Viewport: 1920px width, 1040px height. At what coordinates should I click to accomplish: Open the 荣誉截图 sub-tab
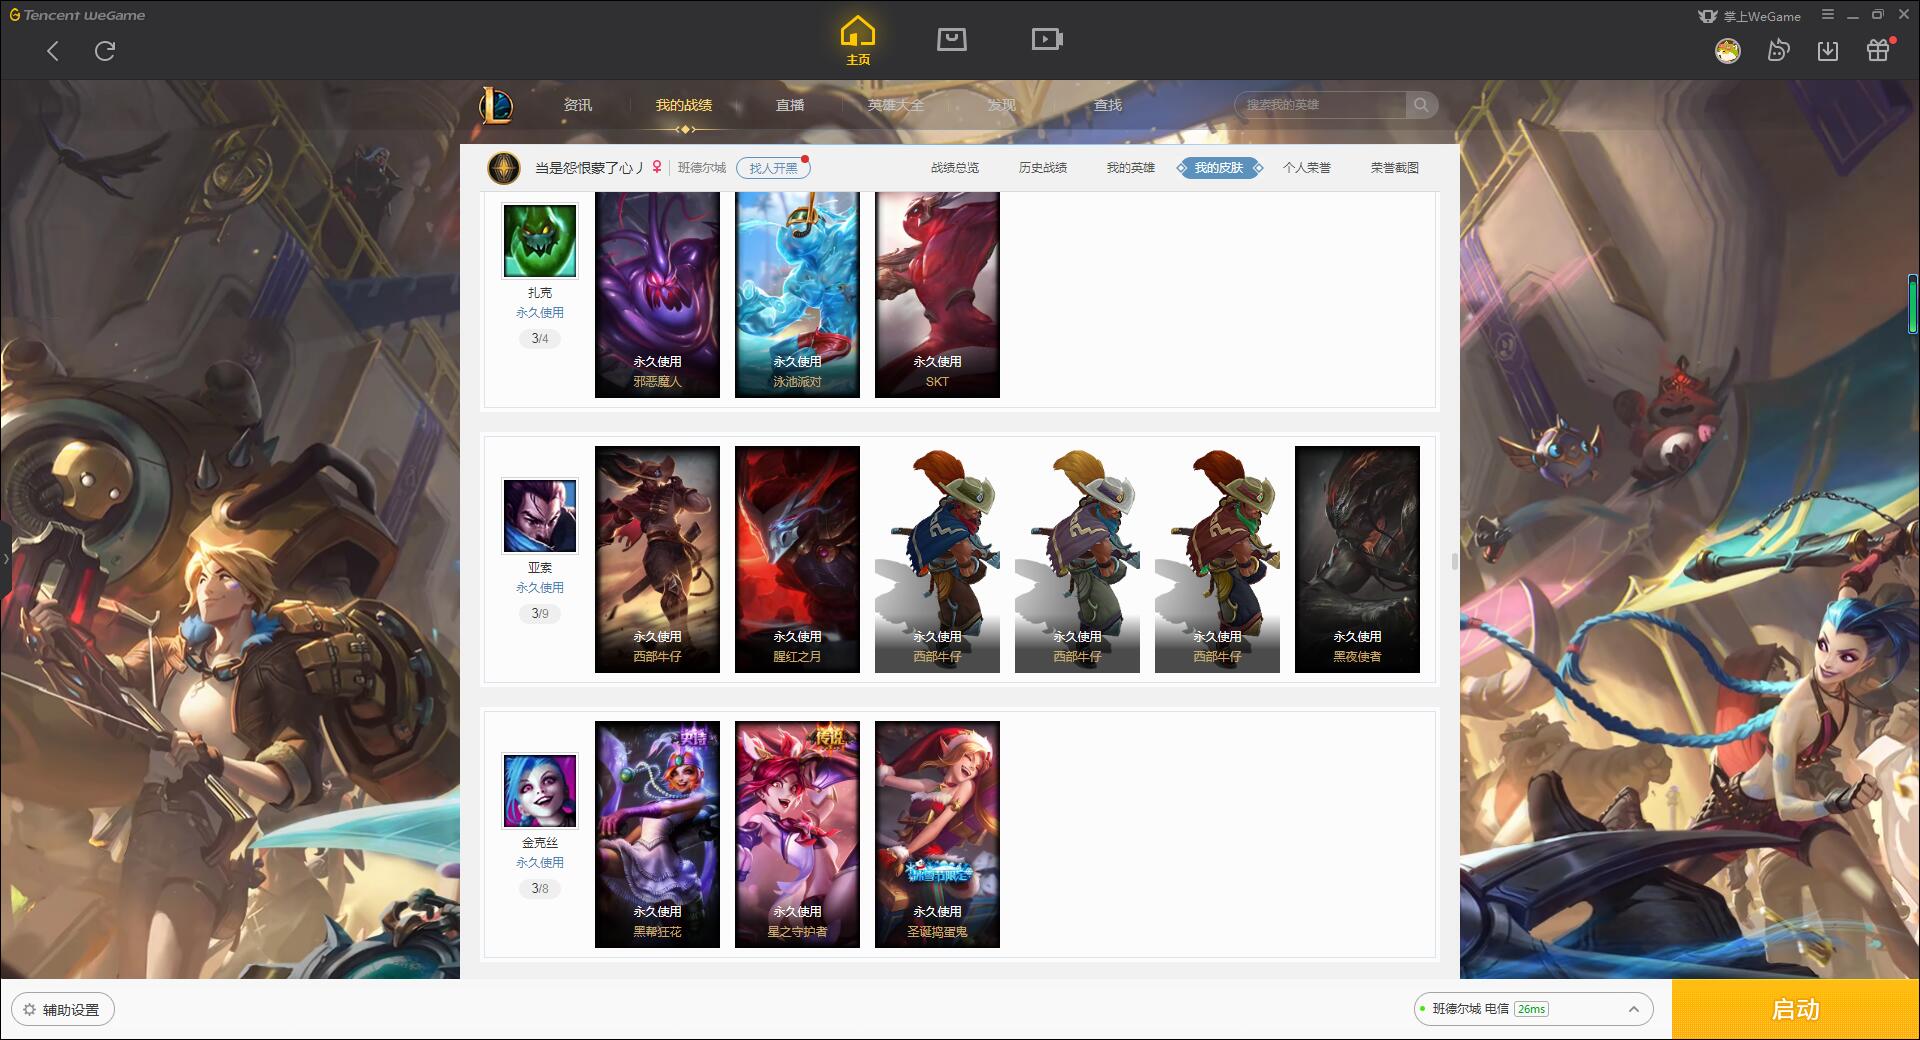1395,168
